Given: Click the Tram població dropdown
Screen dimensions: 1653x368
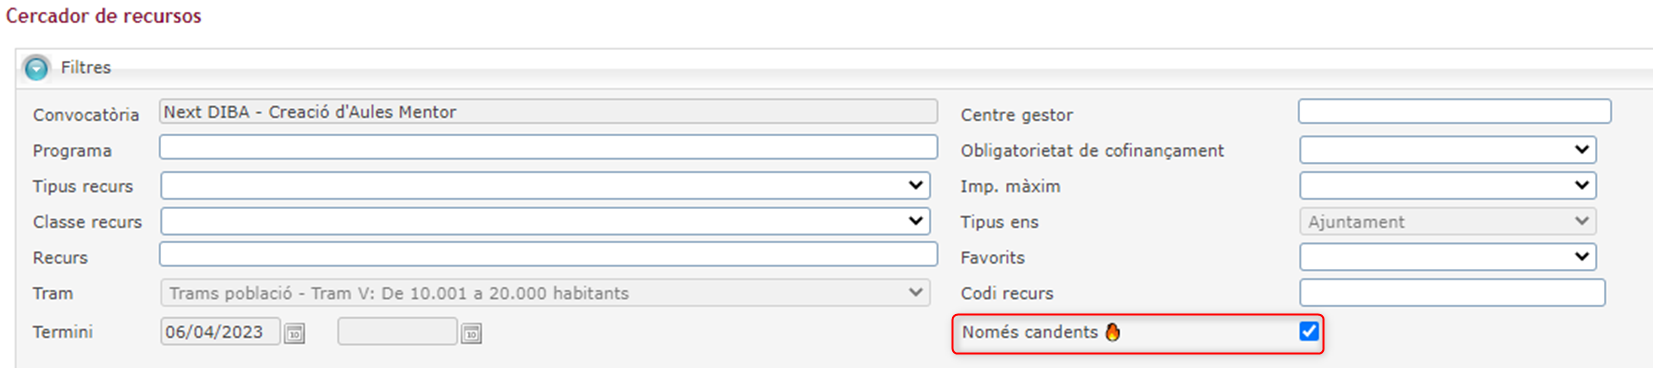Looking at the screenshot, I should pos(546,293).
